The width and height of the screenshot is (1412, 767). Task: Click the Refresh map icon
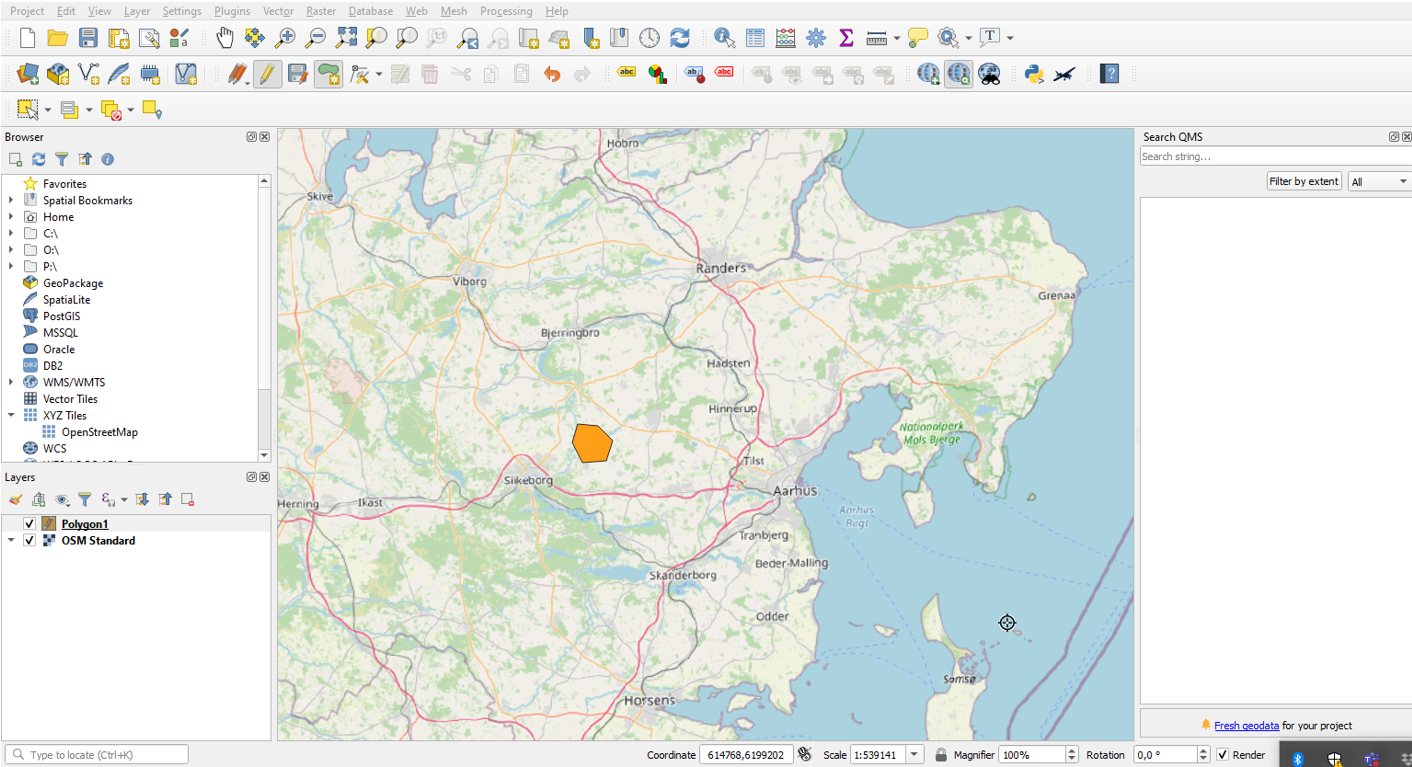(680, 38)
